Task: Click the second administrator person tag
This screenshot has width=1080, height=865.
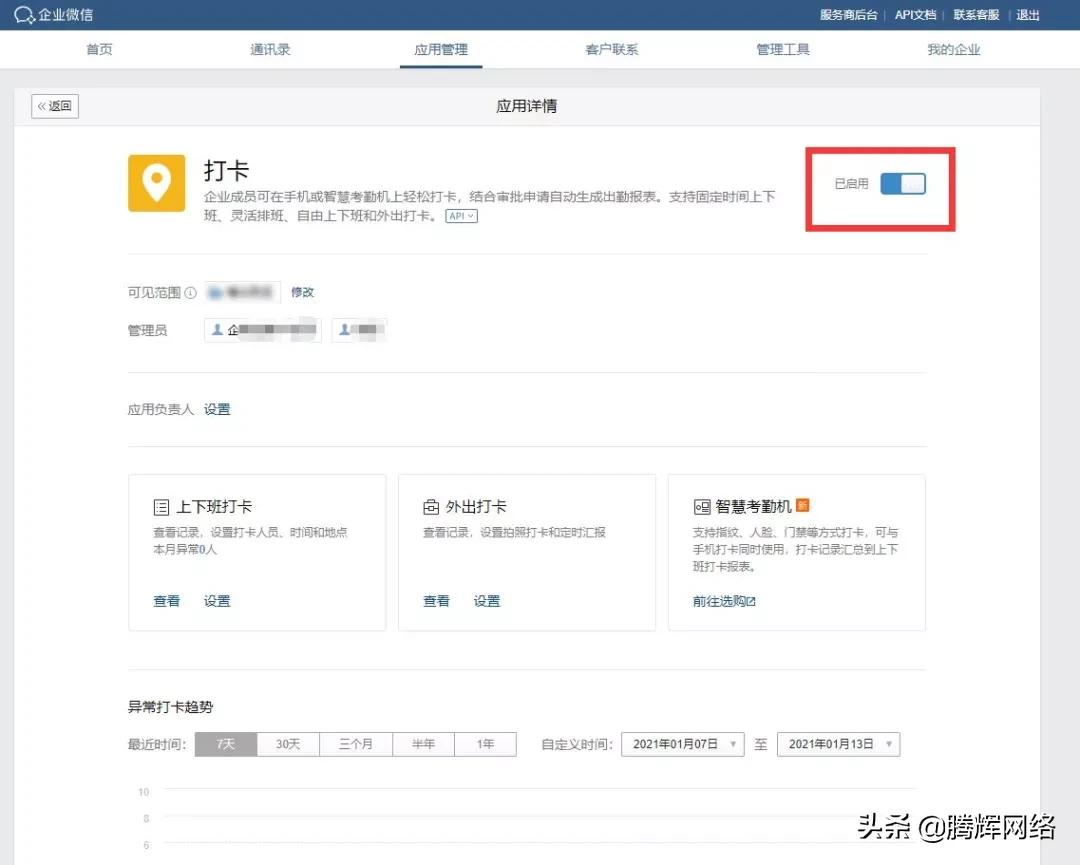Action: (x=359, y=330)
